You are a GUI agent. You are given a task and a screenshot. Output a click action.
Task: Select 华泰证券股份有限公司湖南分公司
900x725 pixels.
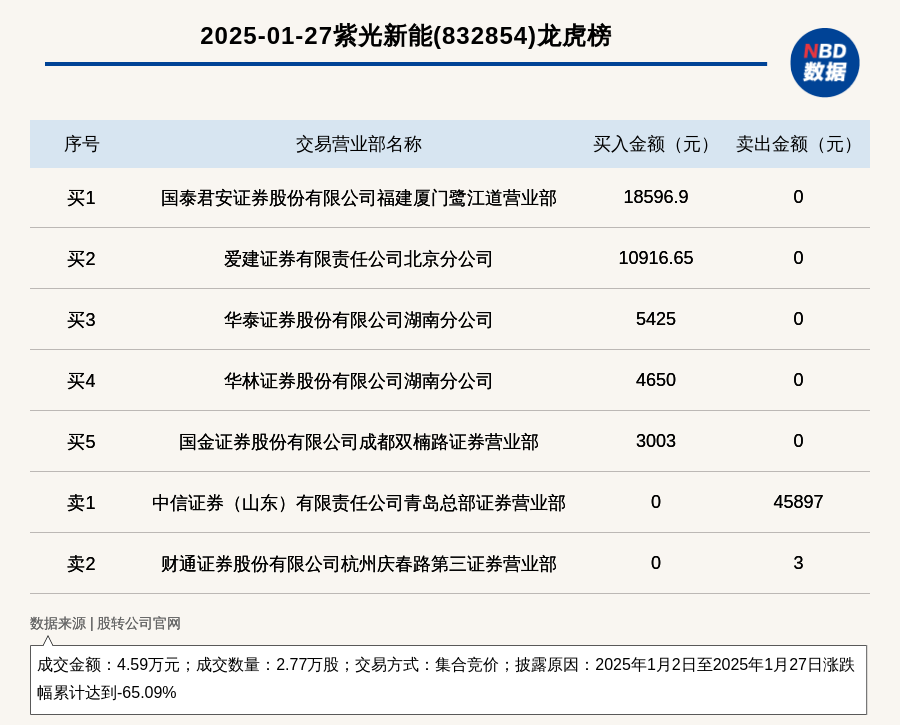point(359,320)
